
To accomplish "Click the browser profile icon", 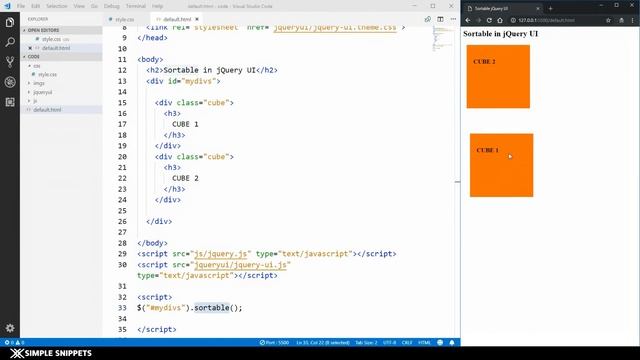I will click(x=621, y=20).
